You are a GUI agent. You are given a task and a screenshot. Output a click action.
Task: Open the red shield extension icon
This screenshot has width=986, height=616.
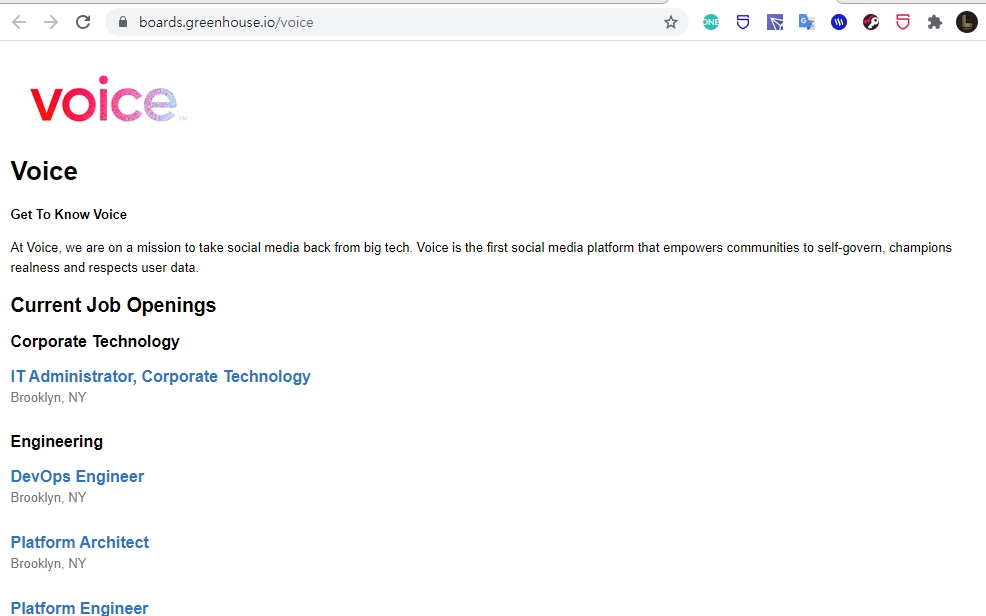pyautogui.click(x=903, y=23)
